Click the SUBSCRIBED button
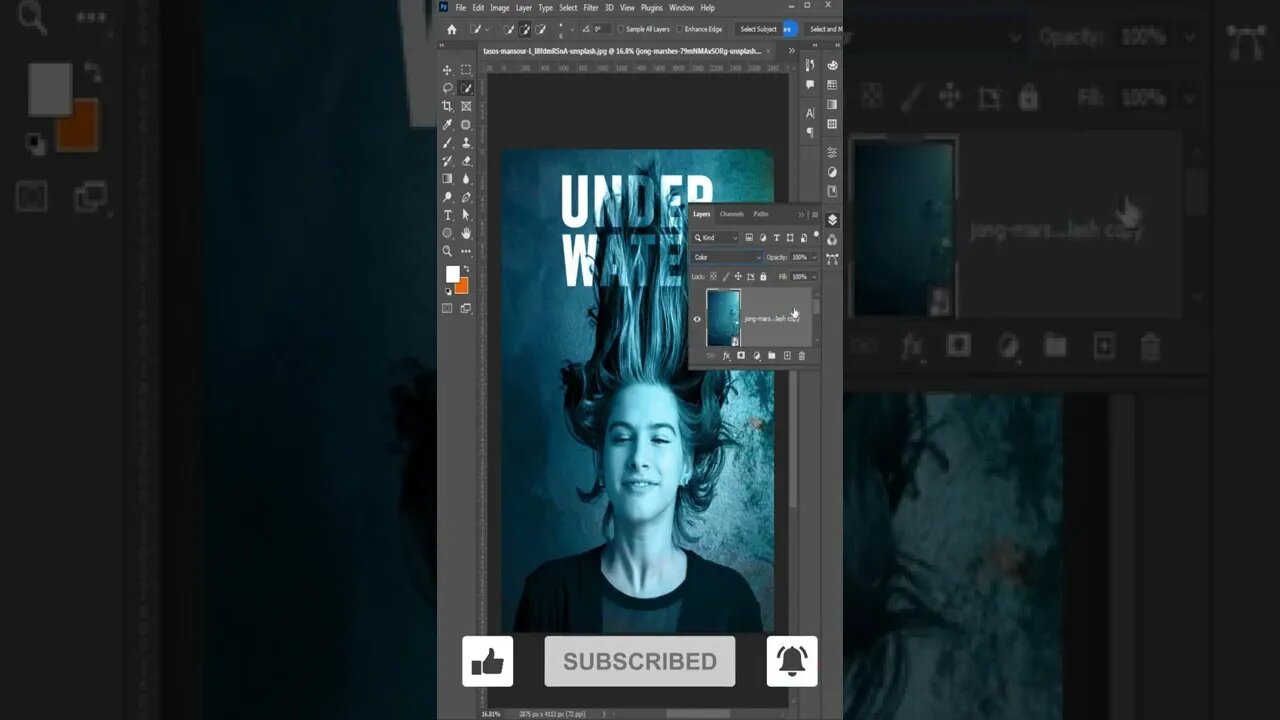The image size is (1280, 720). click(x=640, y=661)
